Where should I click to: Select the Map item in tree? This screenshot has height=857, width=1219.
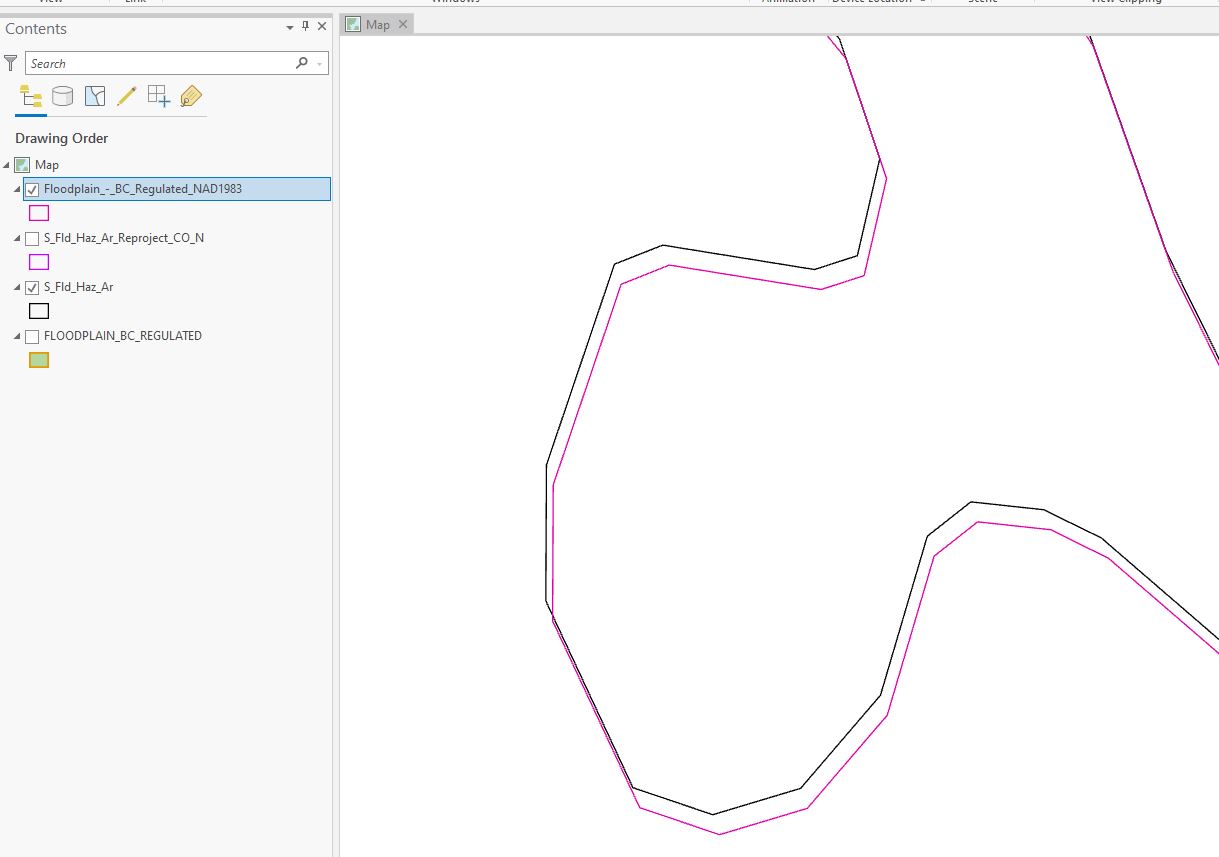(47, 165)
